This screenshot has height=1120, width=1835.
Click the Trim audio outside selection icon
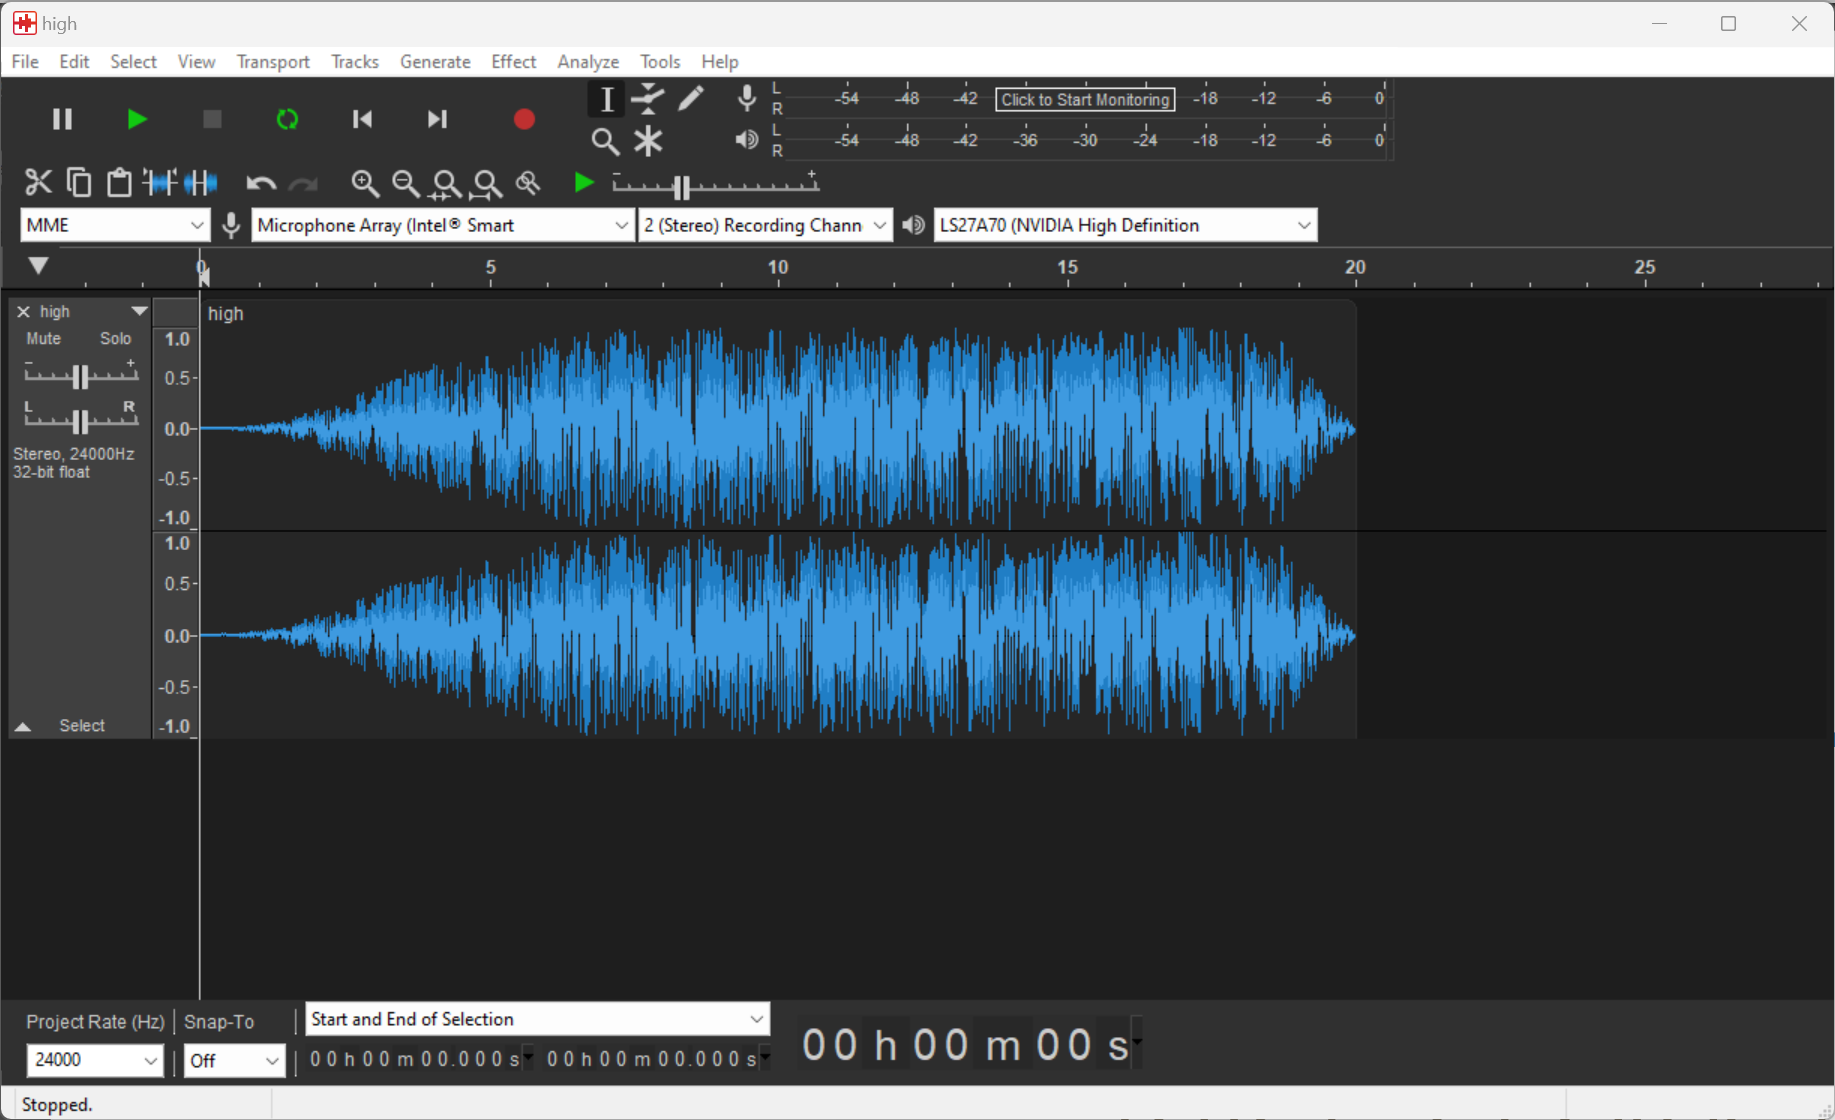[x=160, y=182]
